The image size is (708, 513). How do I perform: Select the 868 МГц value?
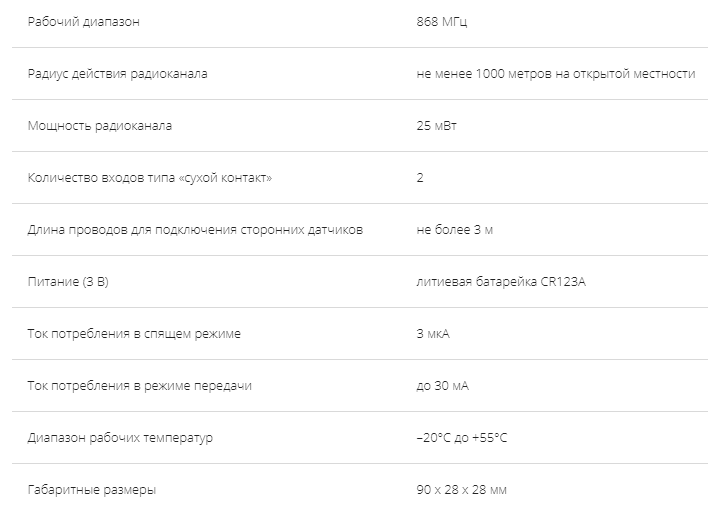[x=442, y=22]
